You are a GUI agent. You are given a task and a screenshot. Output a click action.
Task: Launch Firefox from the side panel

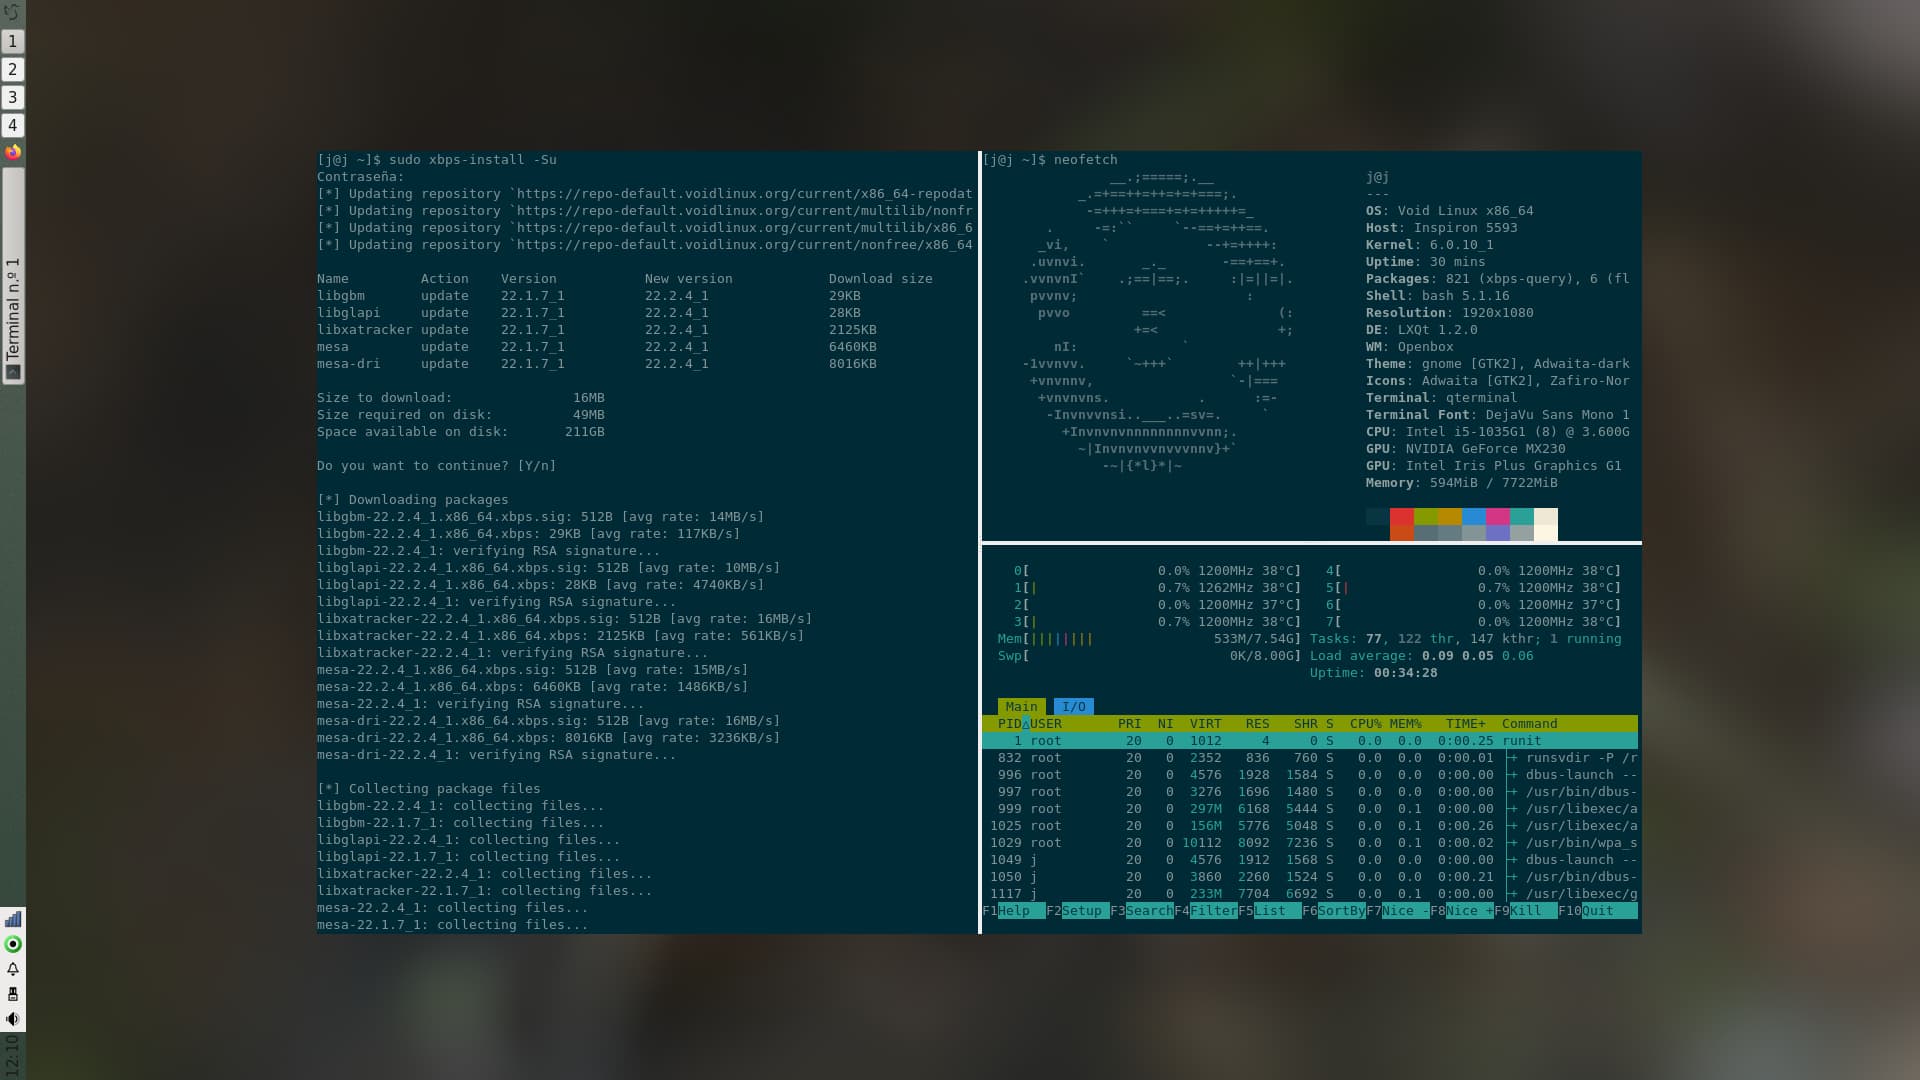(x=13, y=152)
